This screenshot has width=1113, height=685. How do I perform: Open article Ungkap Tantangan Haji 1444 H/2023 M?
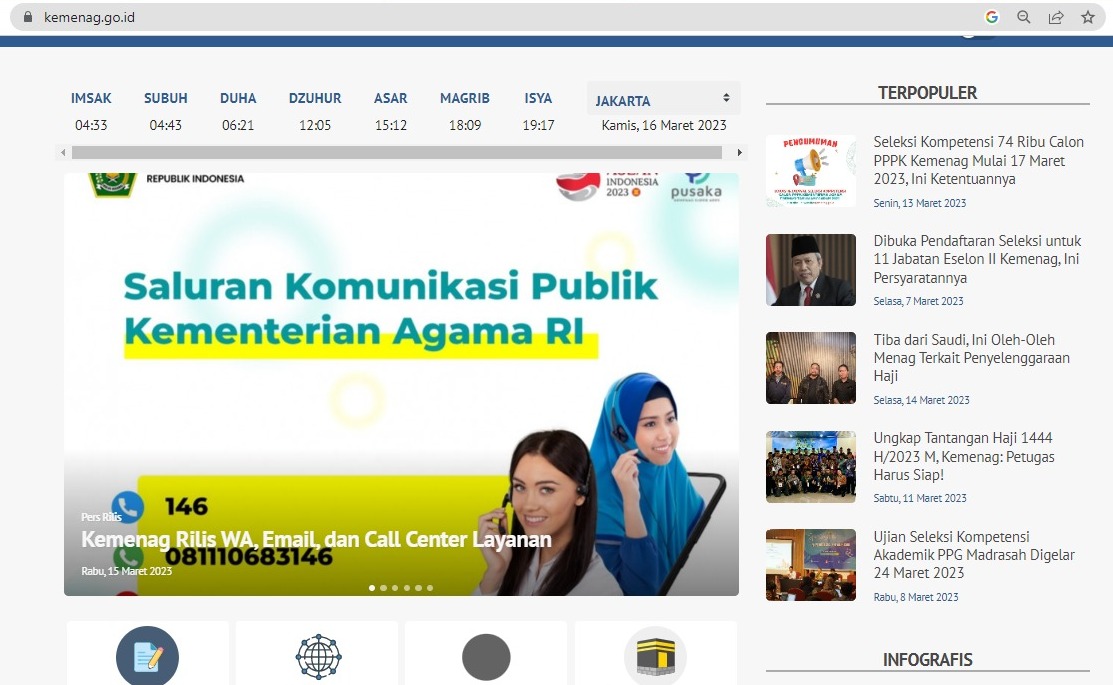point(963,456)
